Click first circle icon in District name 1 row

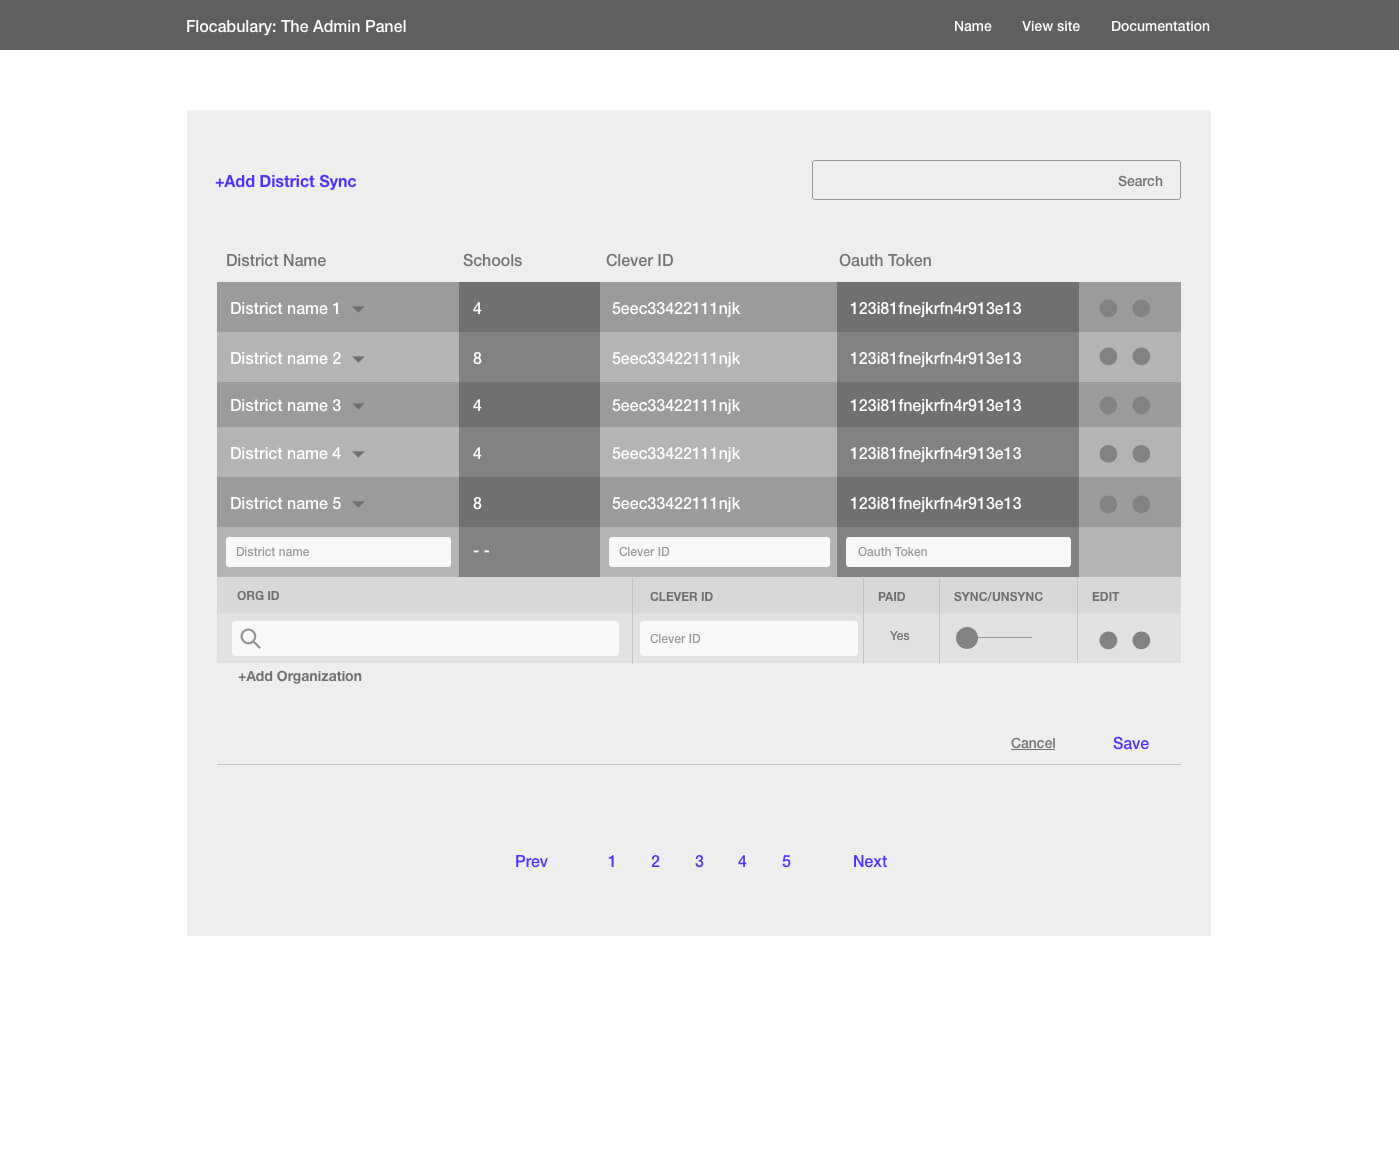[x=1108, y=308]
